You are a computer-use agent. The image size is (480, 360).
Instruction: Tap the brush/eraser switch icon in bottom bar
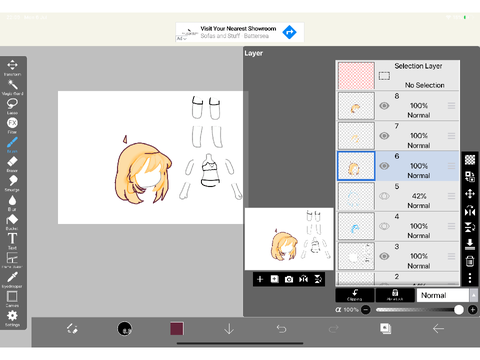(x=72, y=329)
